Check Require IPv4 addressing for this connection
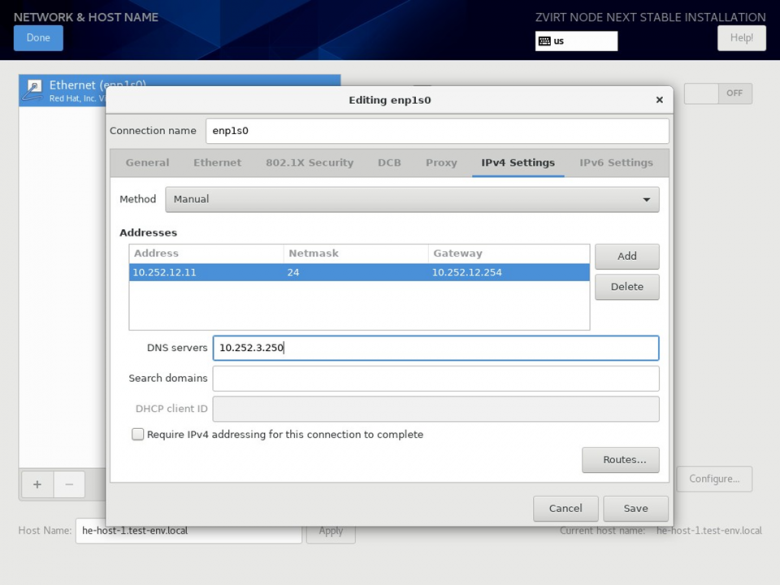Viewport: 780px width, 585px height. click(138, 434)
